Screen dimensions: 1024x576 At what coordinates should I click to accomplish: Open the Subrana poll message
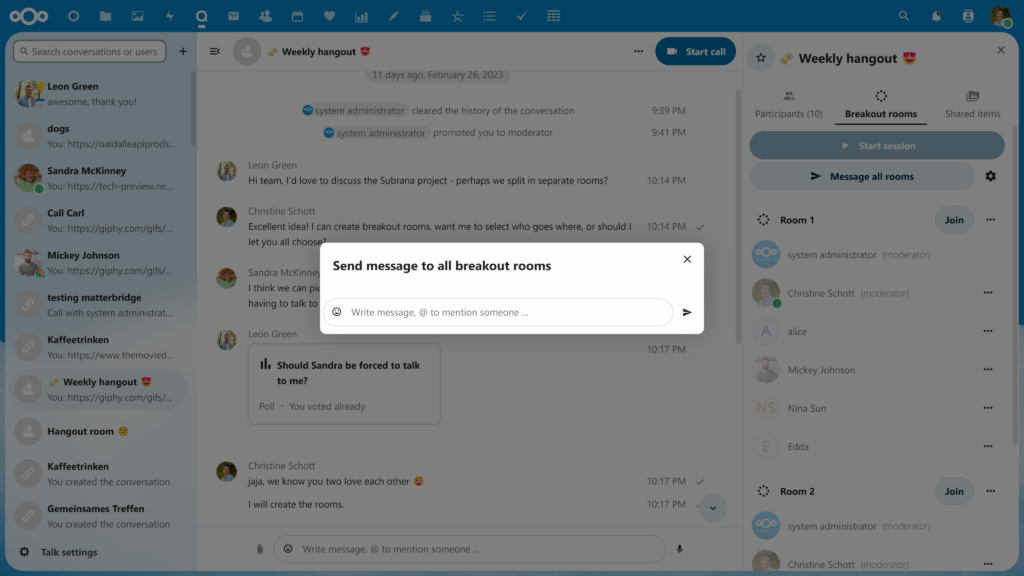(x=344, y=383)
